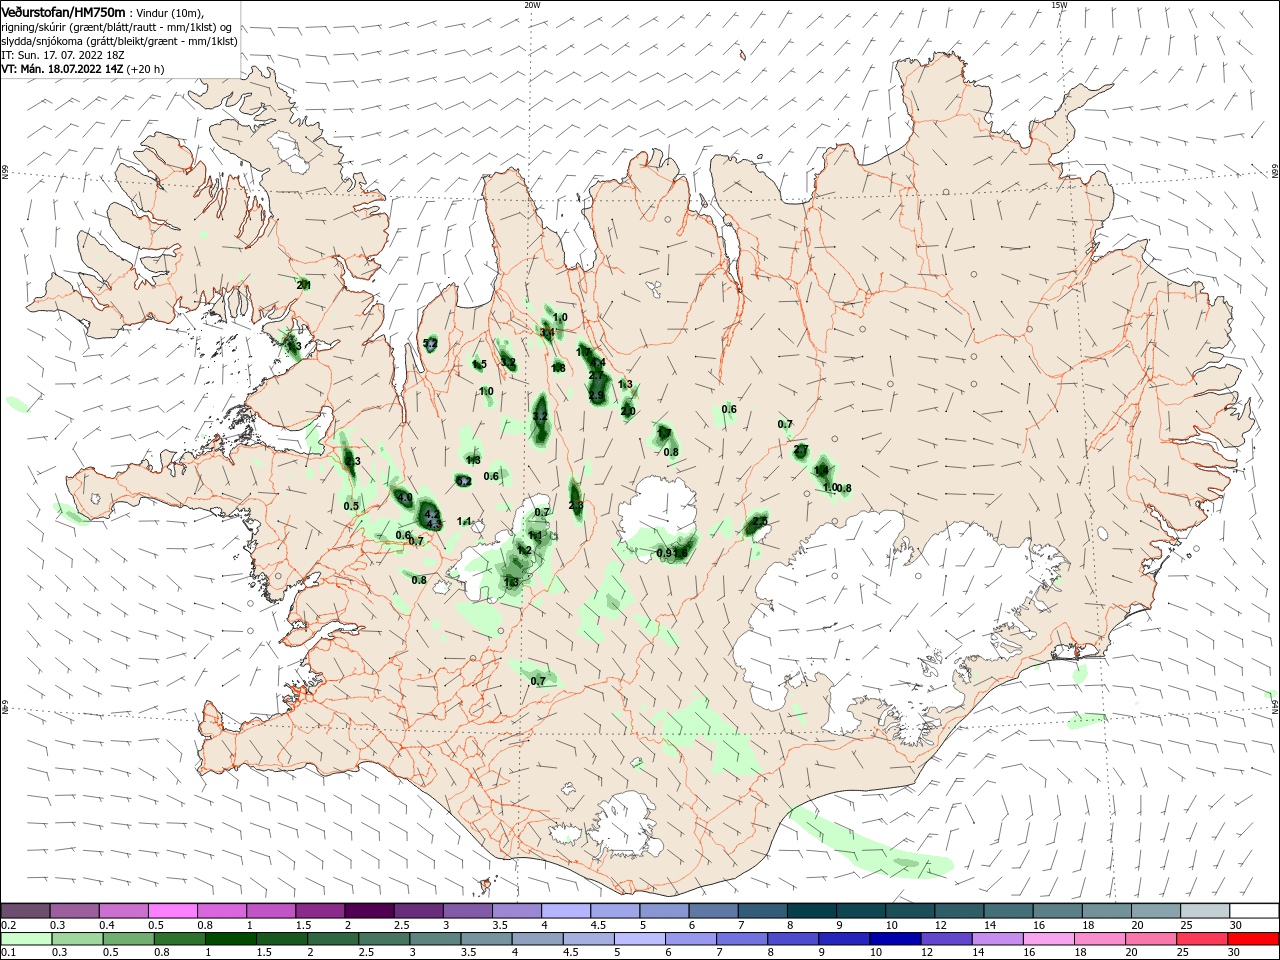Pick the lower legend swatch labeled 4
Viewport: 1280px width, 960px height.
(x=537, y=939)
